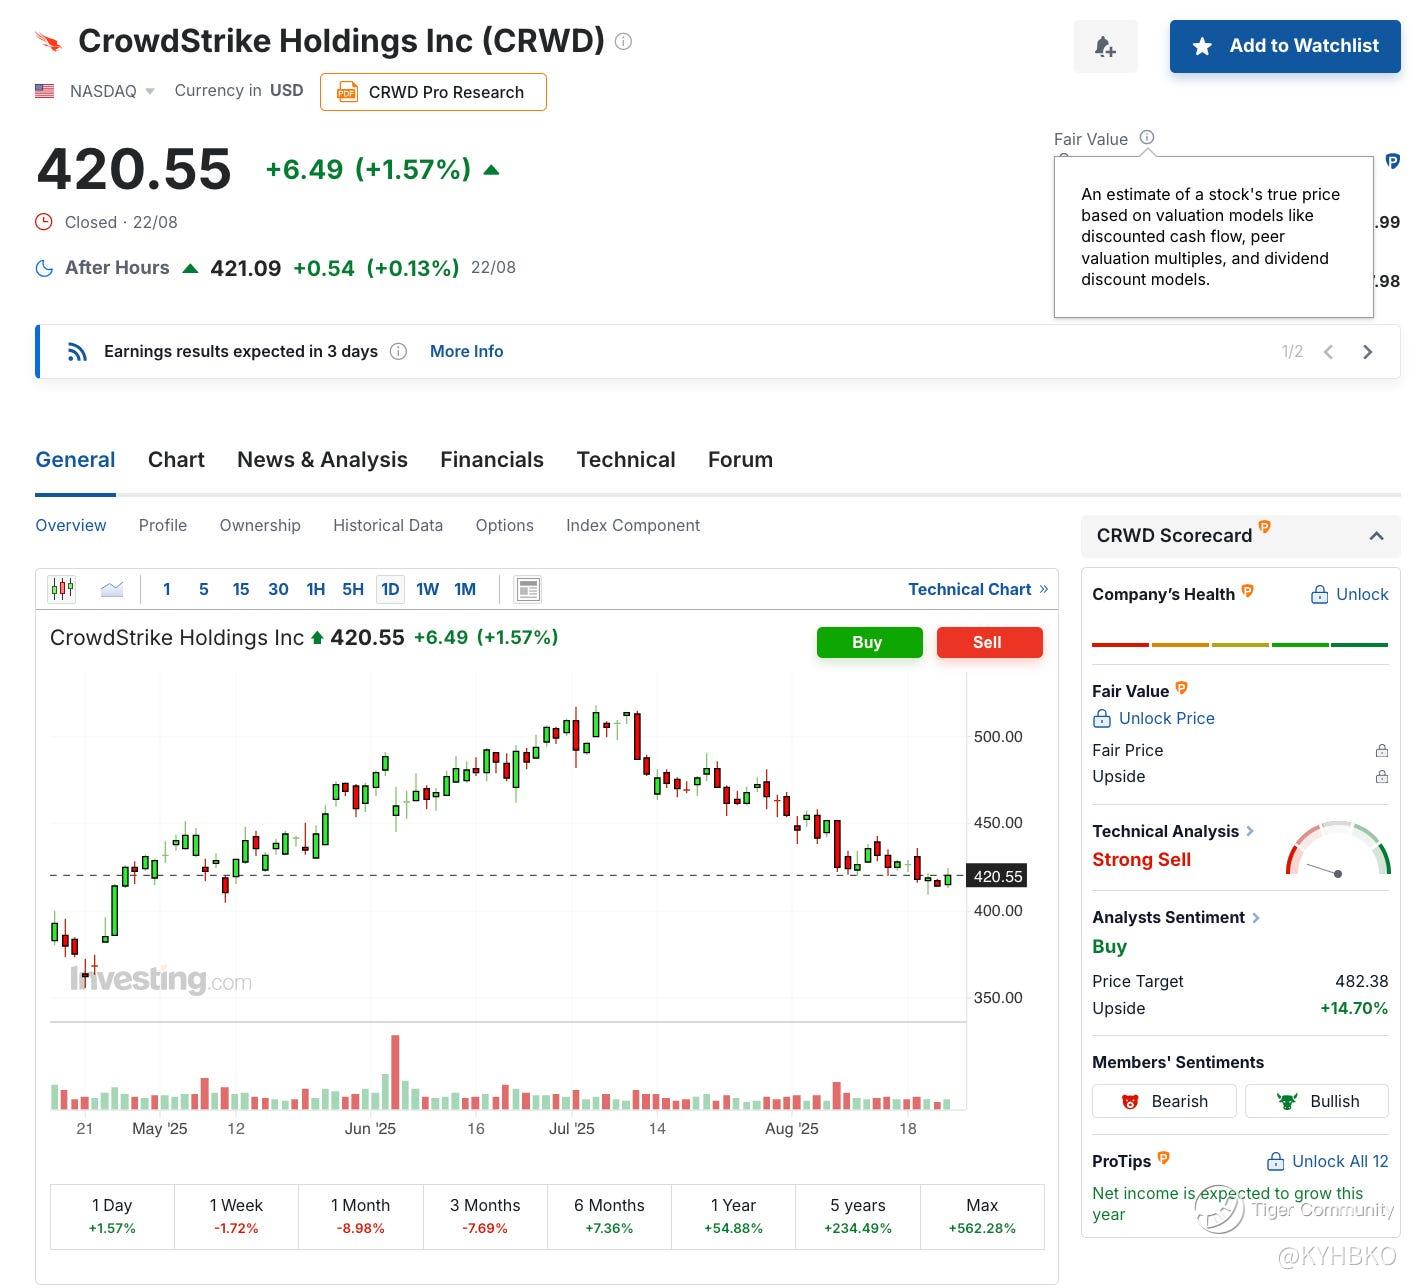The width and height of the screenshot is (1424, 1288).
Task: Click the chart news layout icon
Action: click(528, 589)
